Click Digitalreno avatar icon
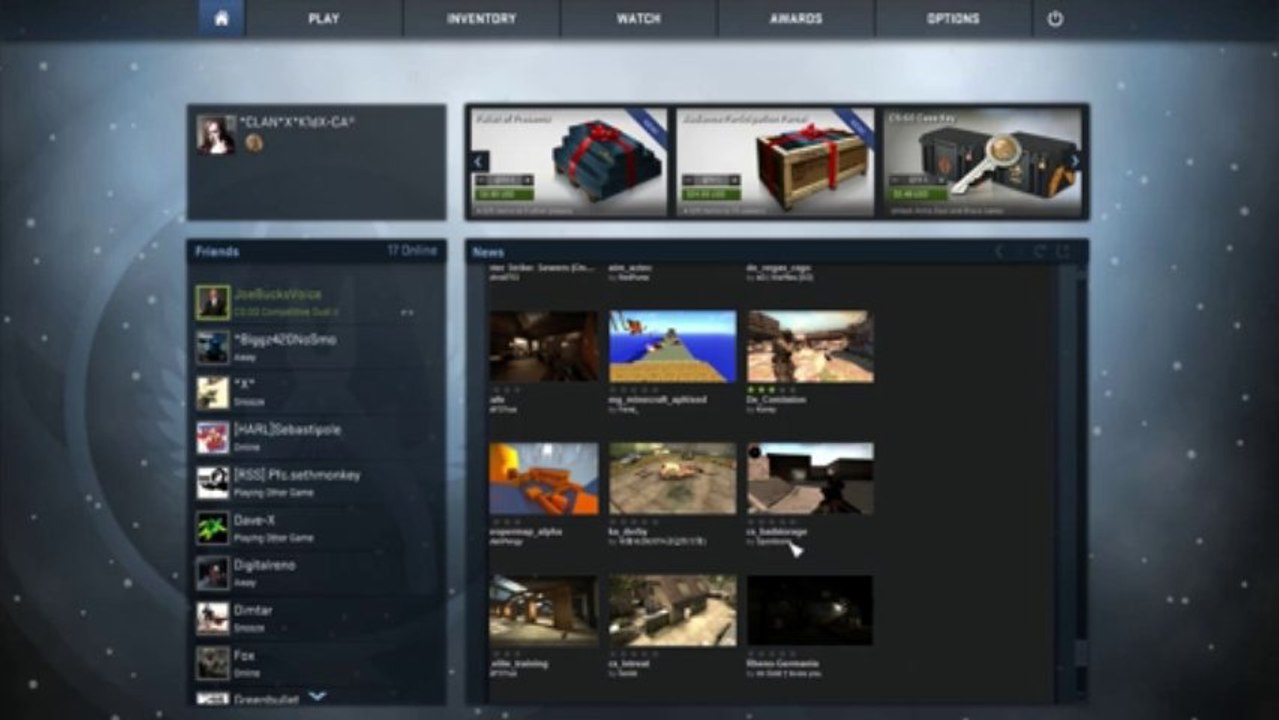Screen dimensions: 1279x720 (212, 573)
